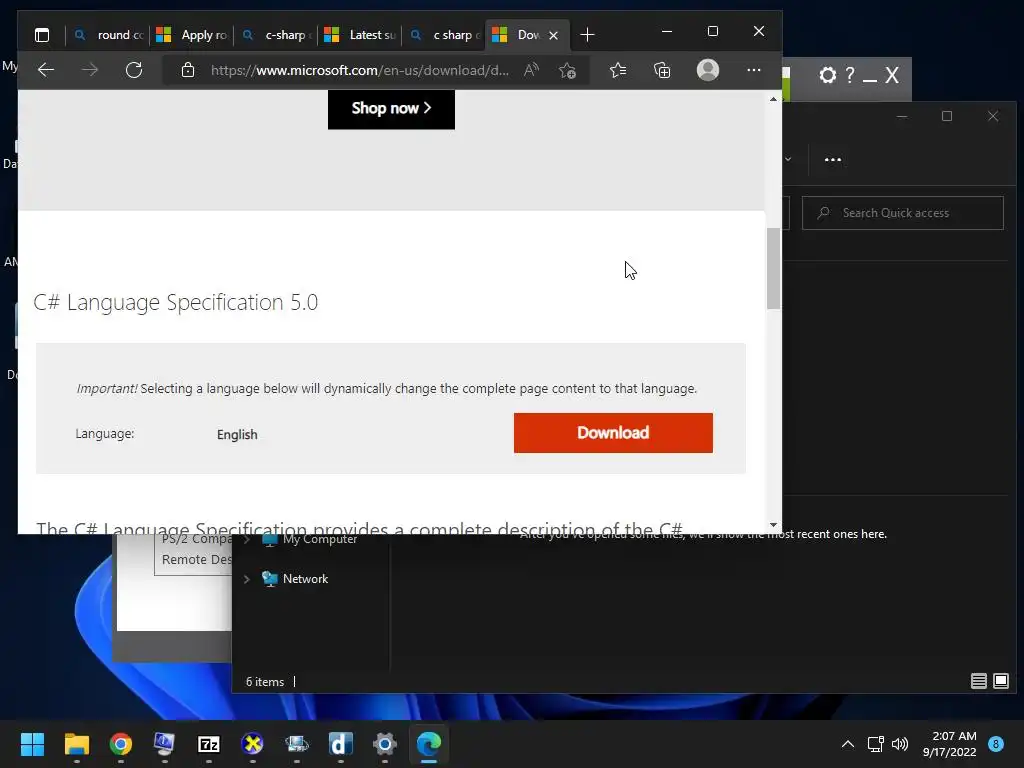
Task: Open the network status tray icon
Action: pyautogui.click(x=875, y=744)
